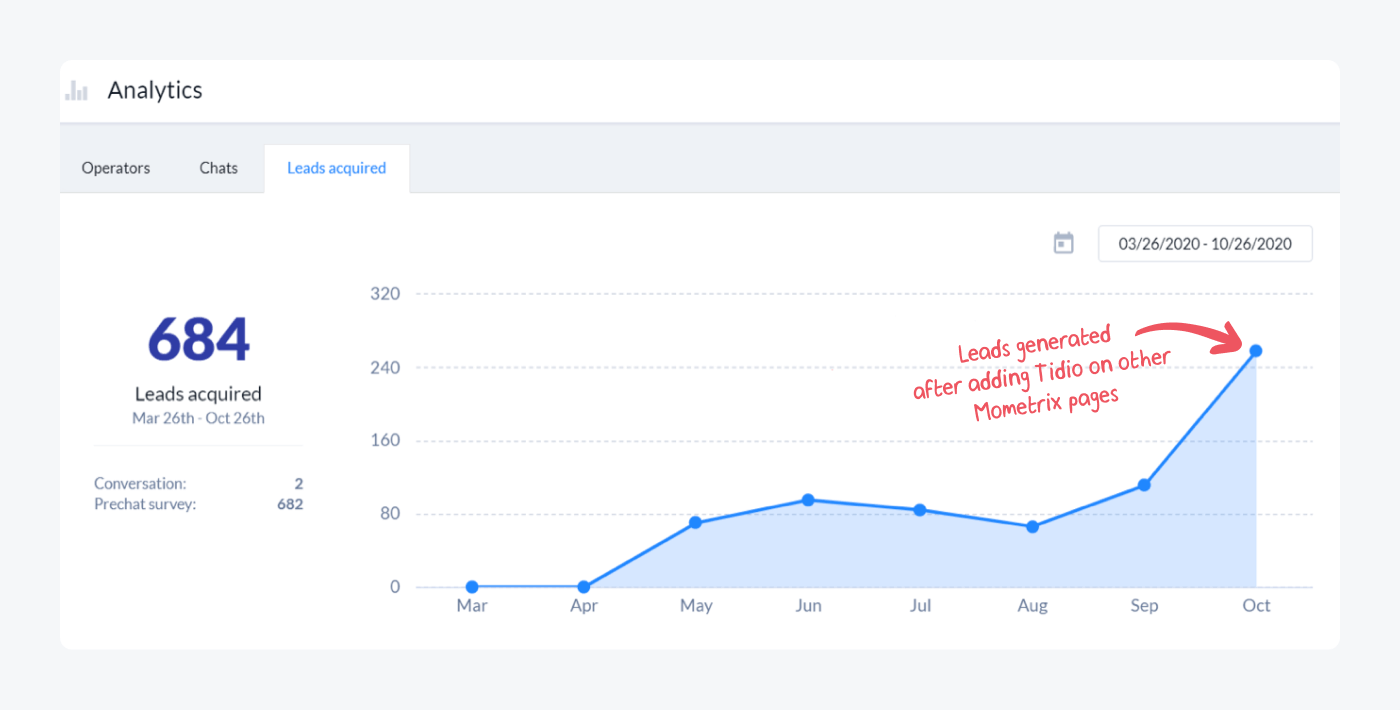This screenshot has width=1400, height=710.
Task: Select the Leads acquired tab
Action: click(336, 168)
